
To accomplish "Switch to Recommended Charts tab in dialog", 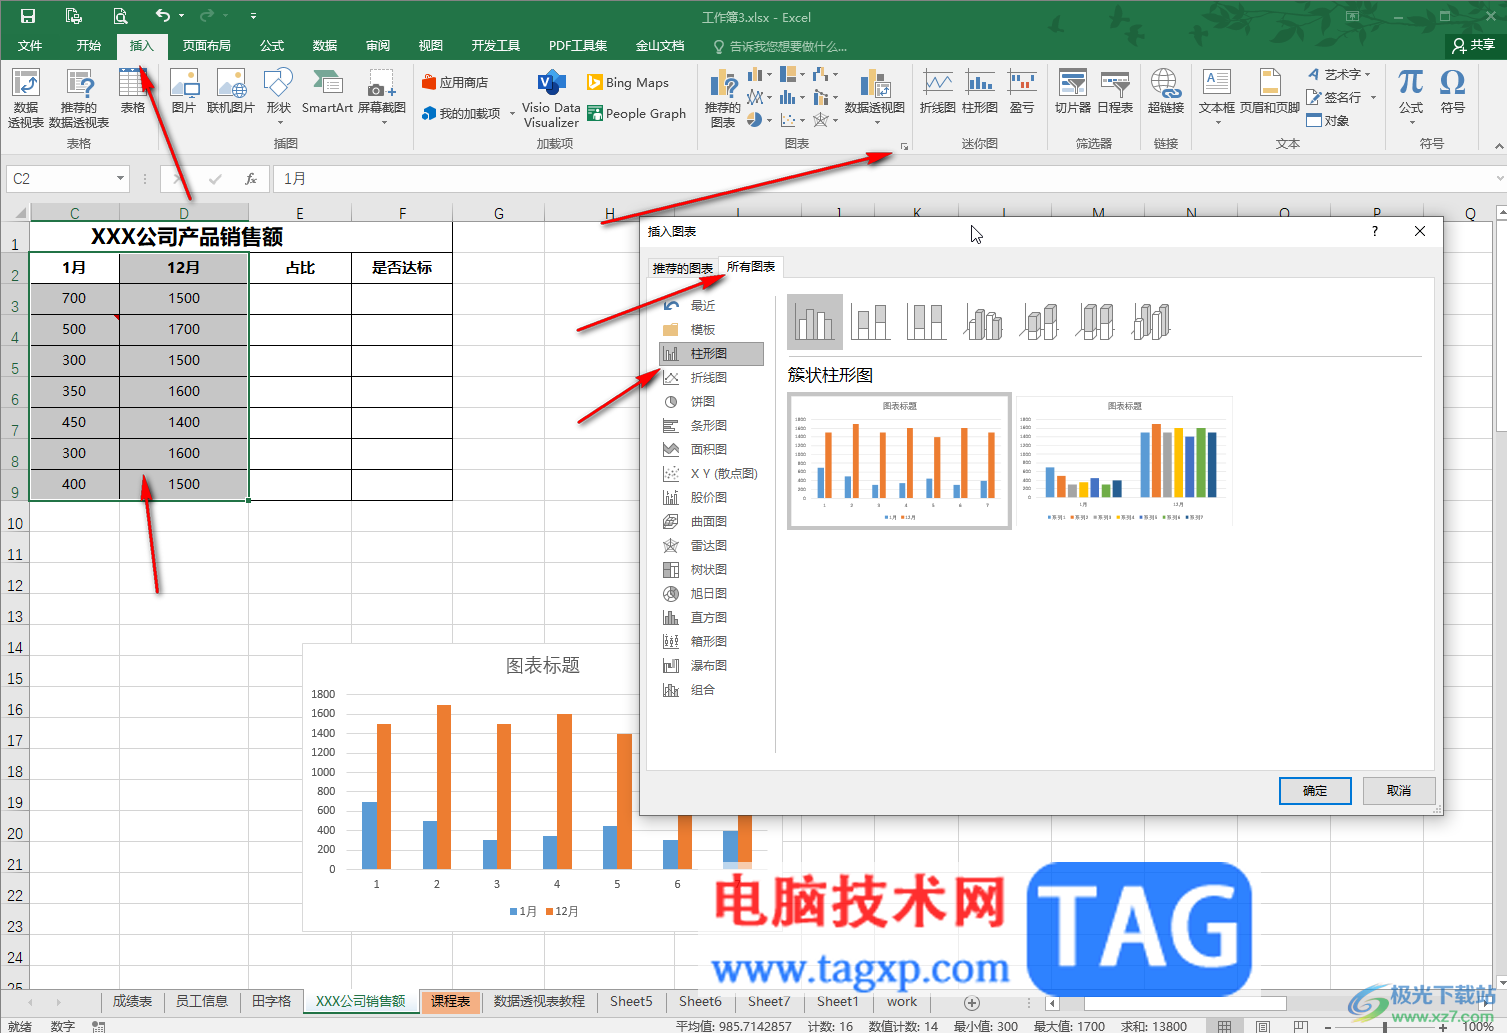I will coord(683,268).
